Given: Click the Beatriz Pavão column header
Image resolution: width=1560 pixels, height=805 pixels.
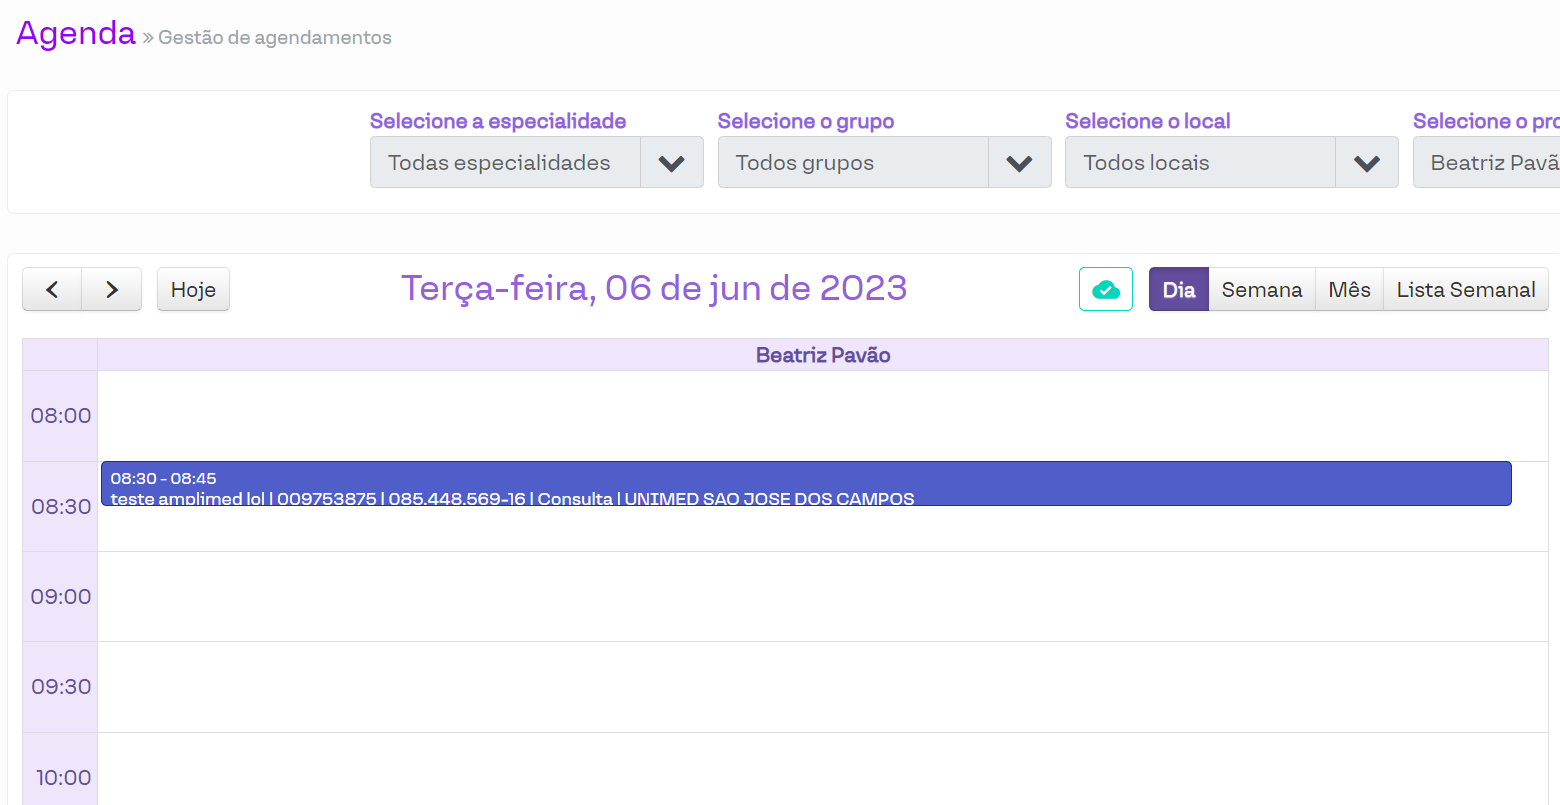Looking at the screenshot, I should coord(822,355).
